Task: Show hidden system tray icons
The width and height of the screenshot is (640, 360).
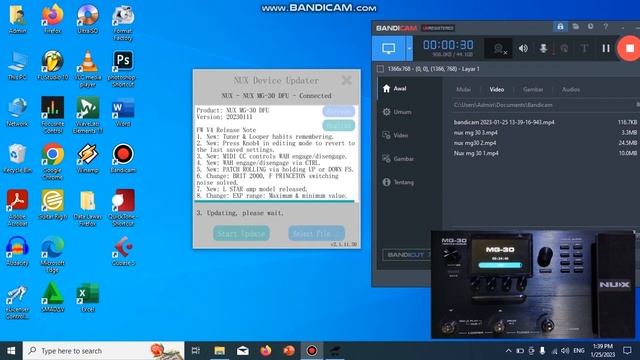Action: pos(508,351)
